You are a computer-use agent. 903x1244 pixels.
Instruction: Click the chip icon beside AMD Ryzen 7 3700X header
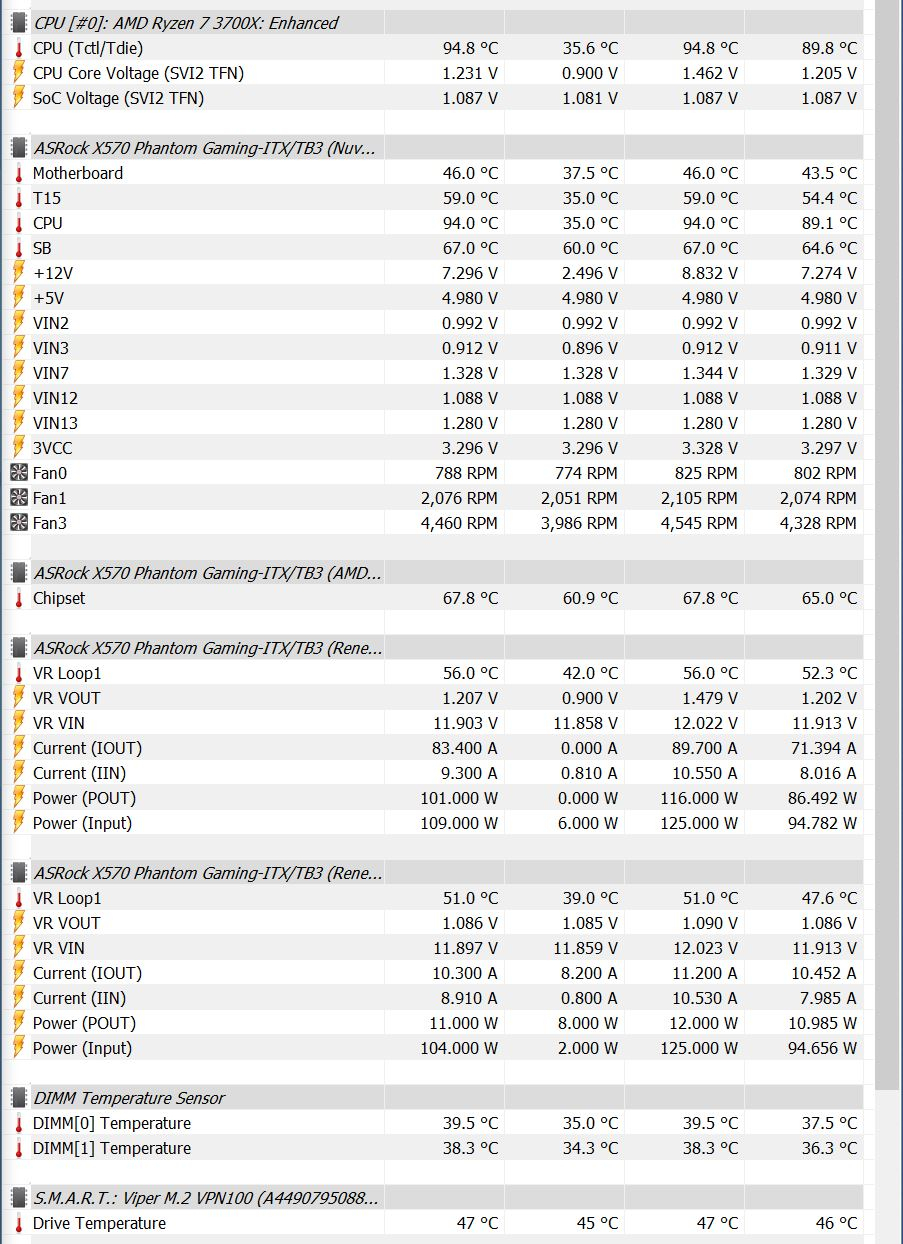(x=18, y=22)
